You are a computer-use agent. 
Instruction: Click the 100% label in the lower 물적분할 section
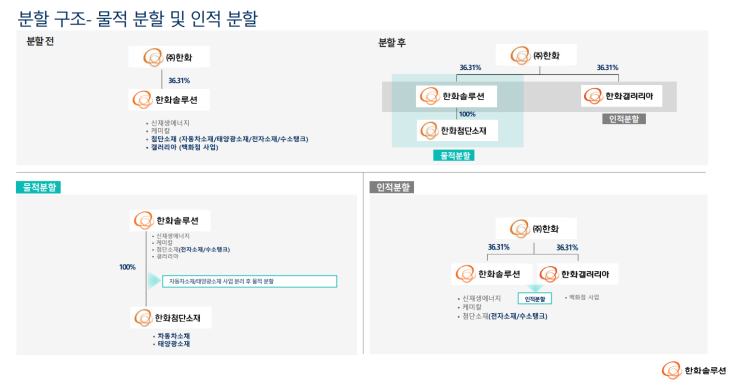tap(127, 267)
